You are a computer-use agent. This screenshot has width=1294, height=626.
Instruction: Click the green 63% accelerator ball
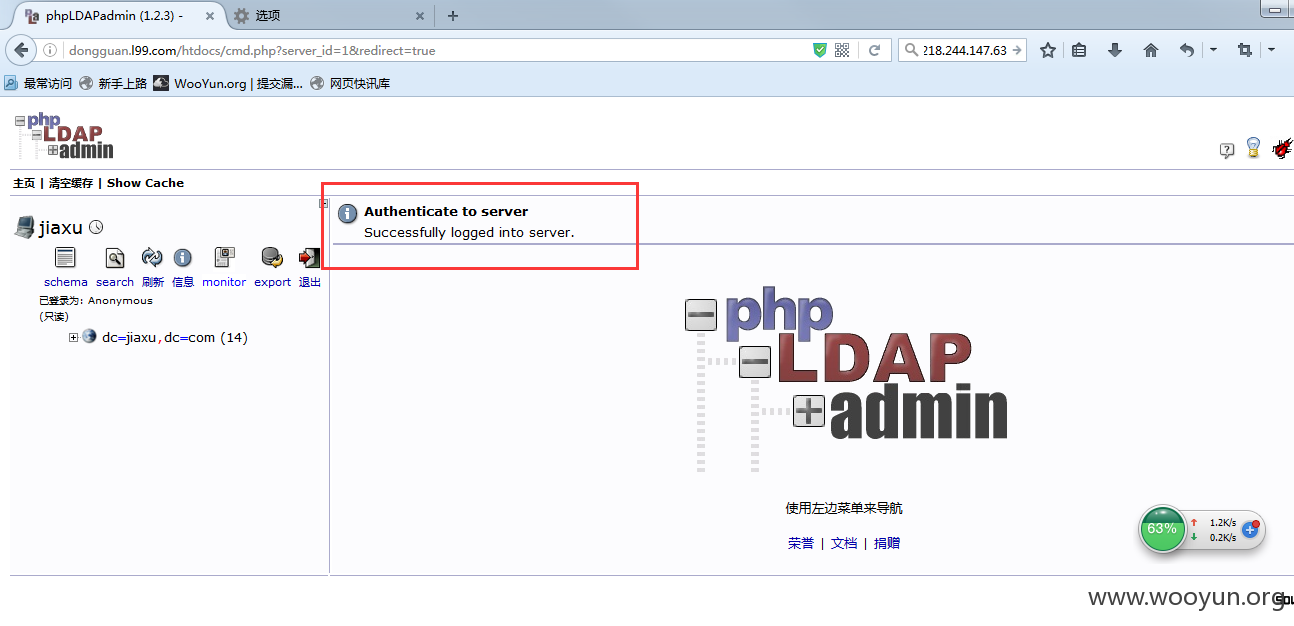(x=1162, y=529)
